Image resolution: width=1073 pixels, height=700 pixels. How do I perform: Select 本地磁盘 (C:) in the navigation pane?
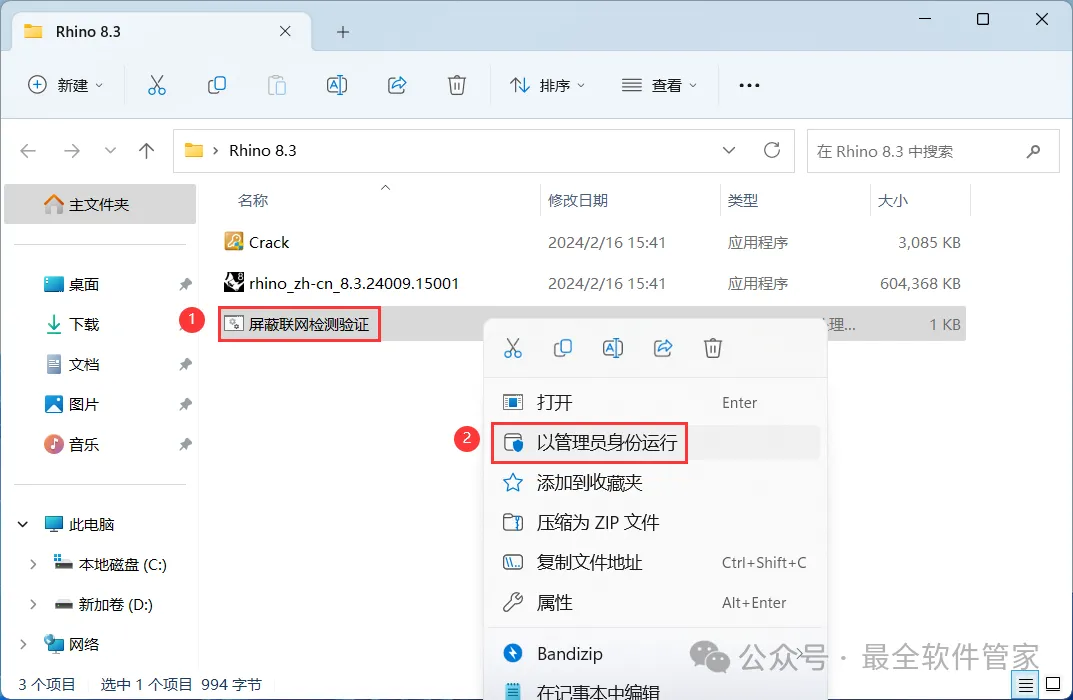[122, 565]
